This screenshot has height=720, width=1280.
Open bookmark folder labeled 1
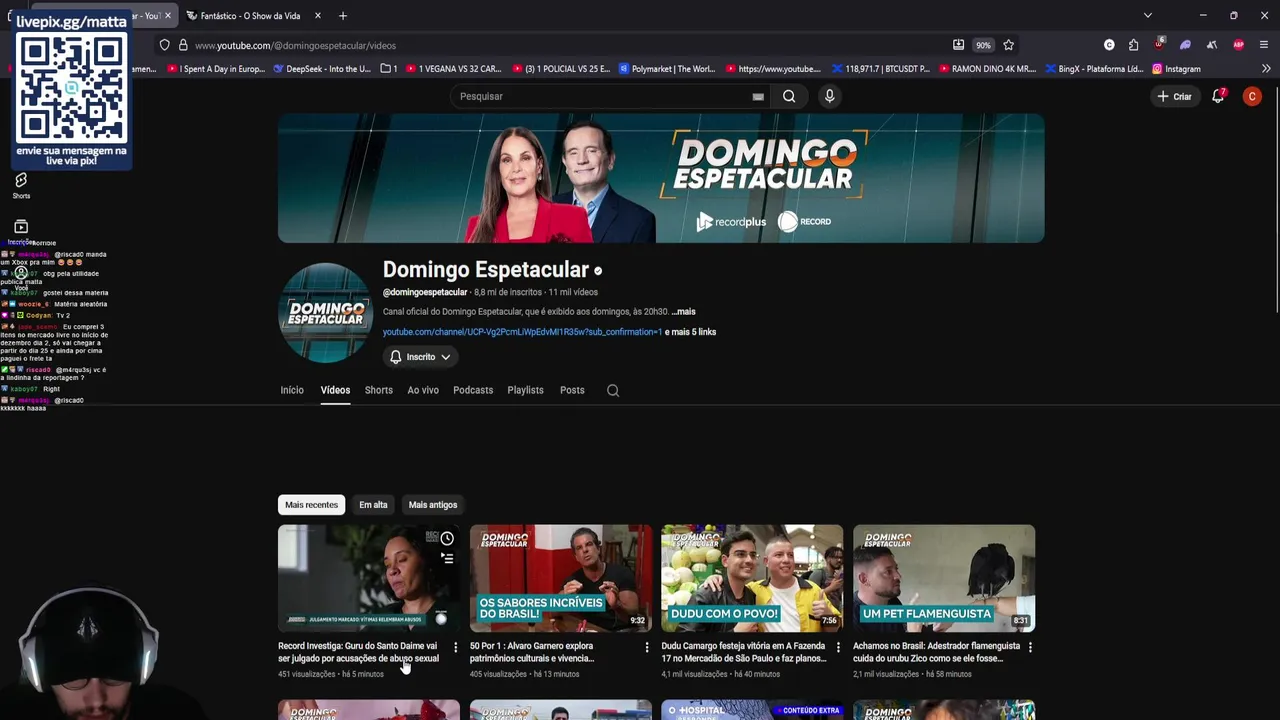(389, 69)
